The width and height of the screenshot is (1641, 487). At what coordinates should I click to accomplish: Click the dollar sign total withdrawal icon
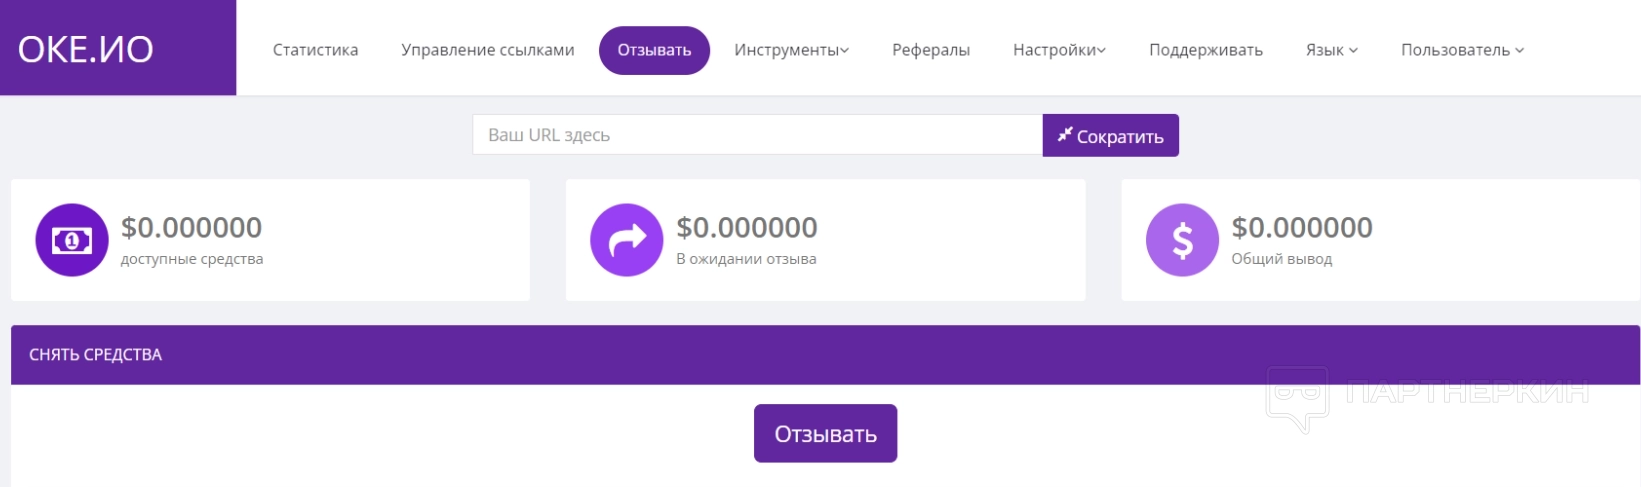click(1182, 240)
